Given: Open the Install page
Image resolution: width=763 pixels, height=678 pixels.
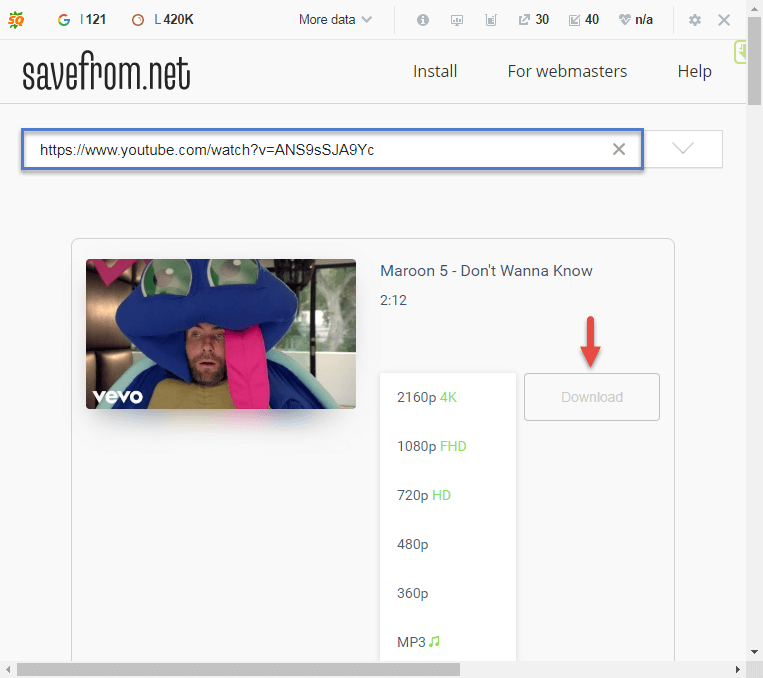Looking at the screenshot, I should [x=435, y=71].
